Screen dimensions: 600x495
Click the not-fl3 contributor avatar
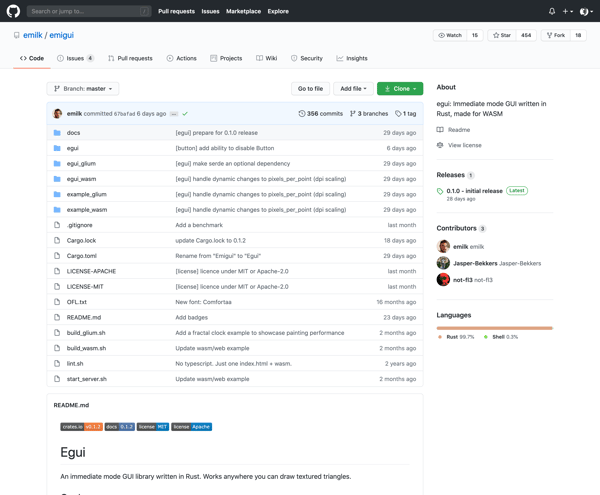443,280
